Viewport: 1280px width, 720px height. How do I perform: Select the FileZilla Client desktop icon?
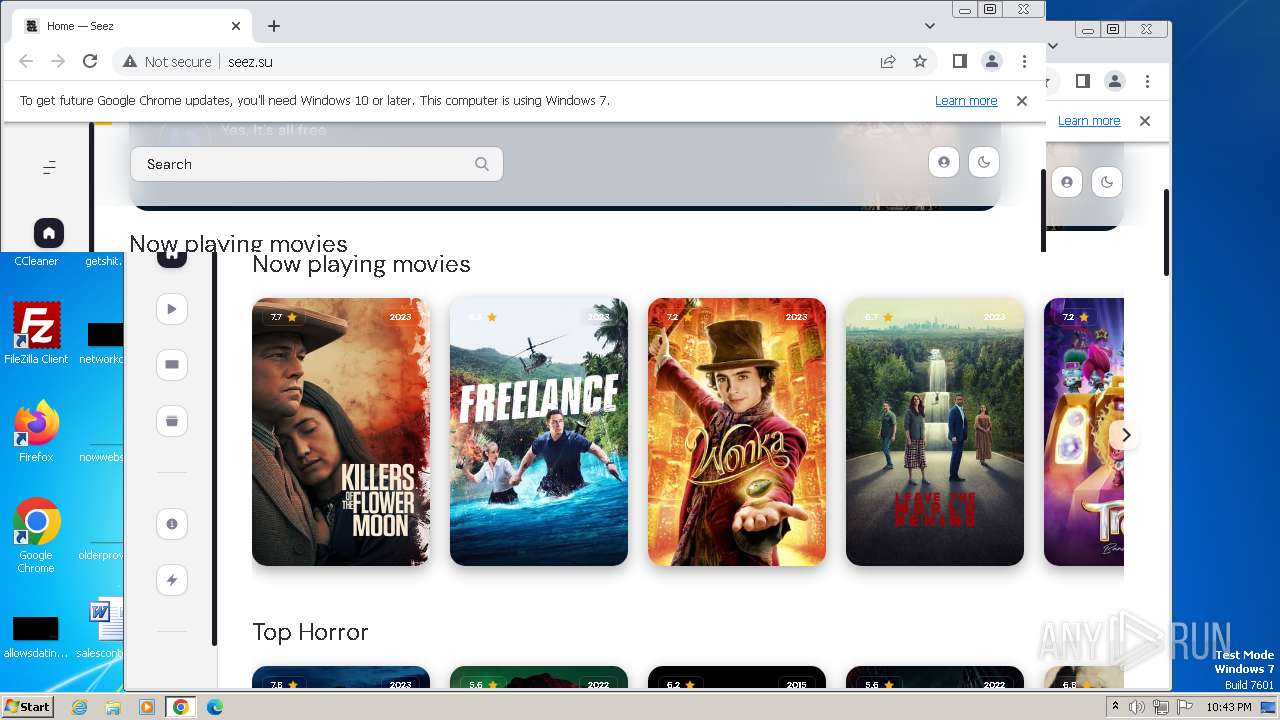[36, 334]
